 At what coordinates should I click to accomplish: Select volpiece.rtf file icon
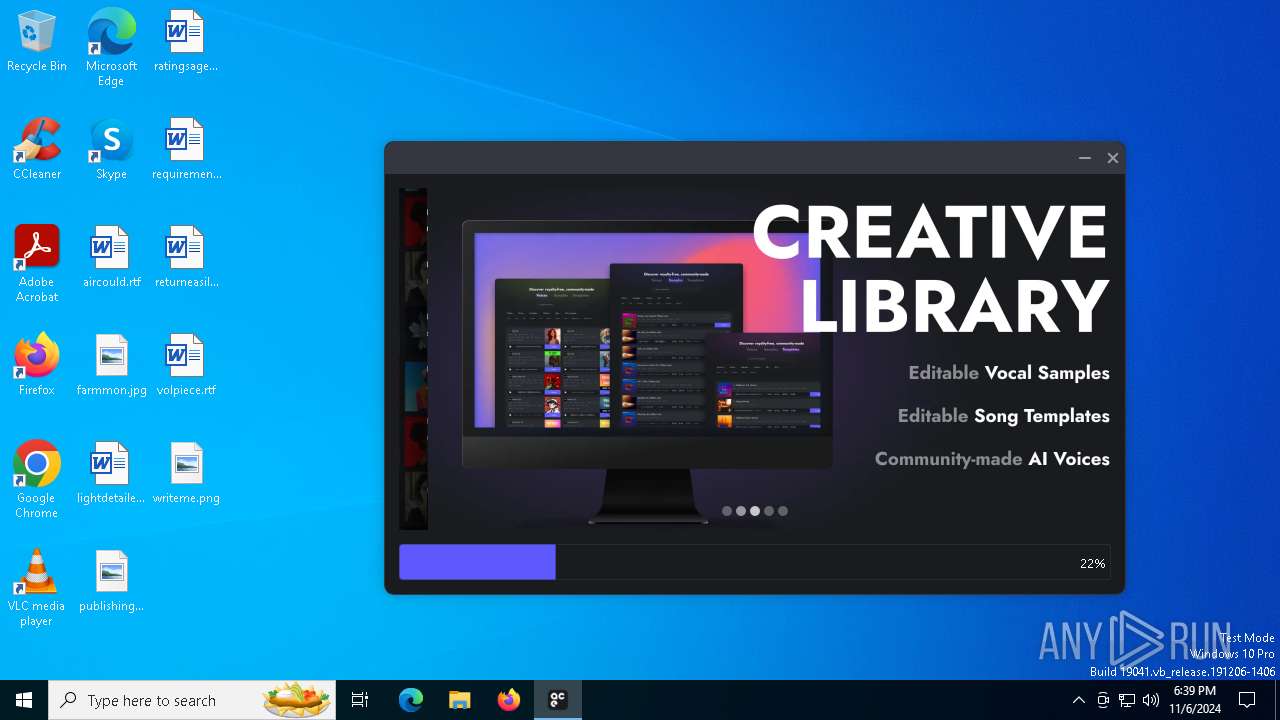click(x=186, y=366)
